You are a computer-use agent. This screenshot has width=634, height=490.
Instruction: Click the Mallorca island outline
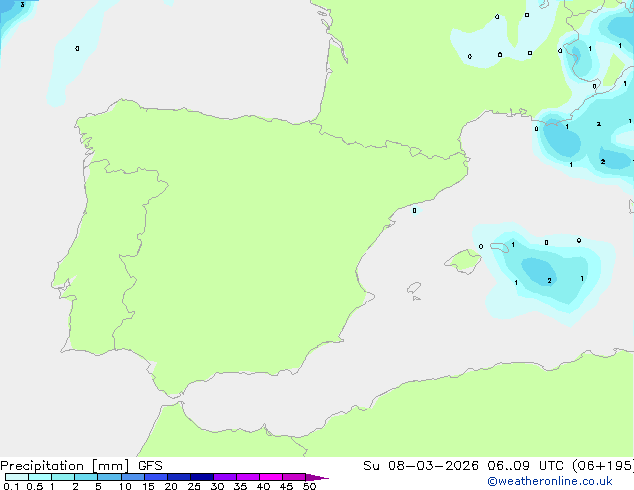(463, 261)
